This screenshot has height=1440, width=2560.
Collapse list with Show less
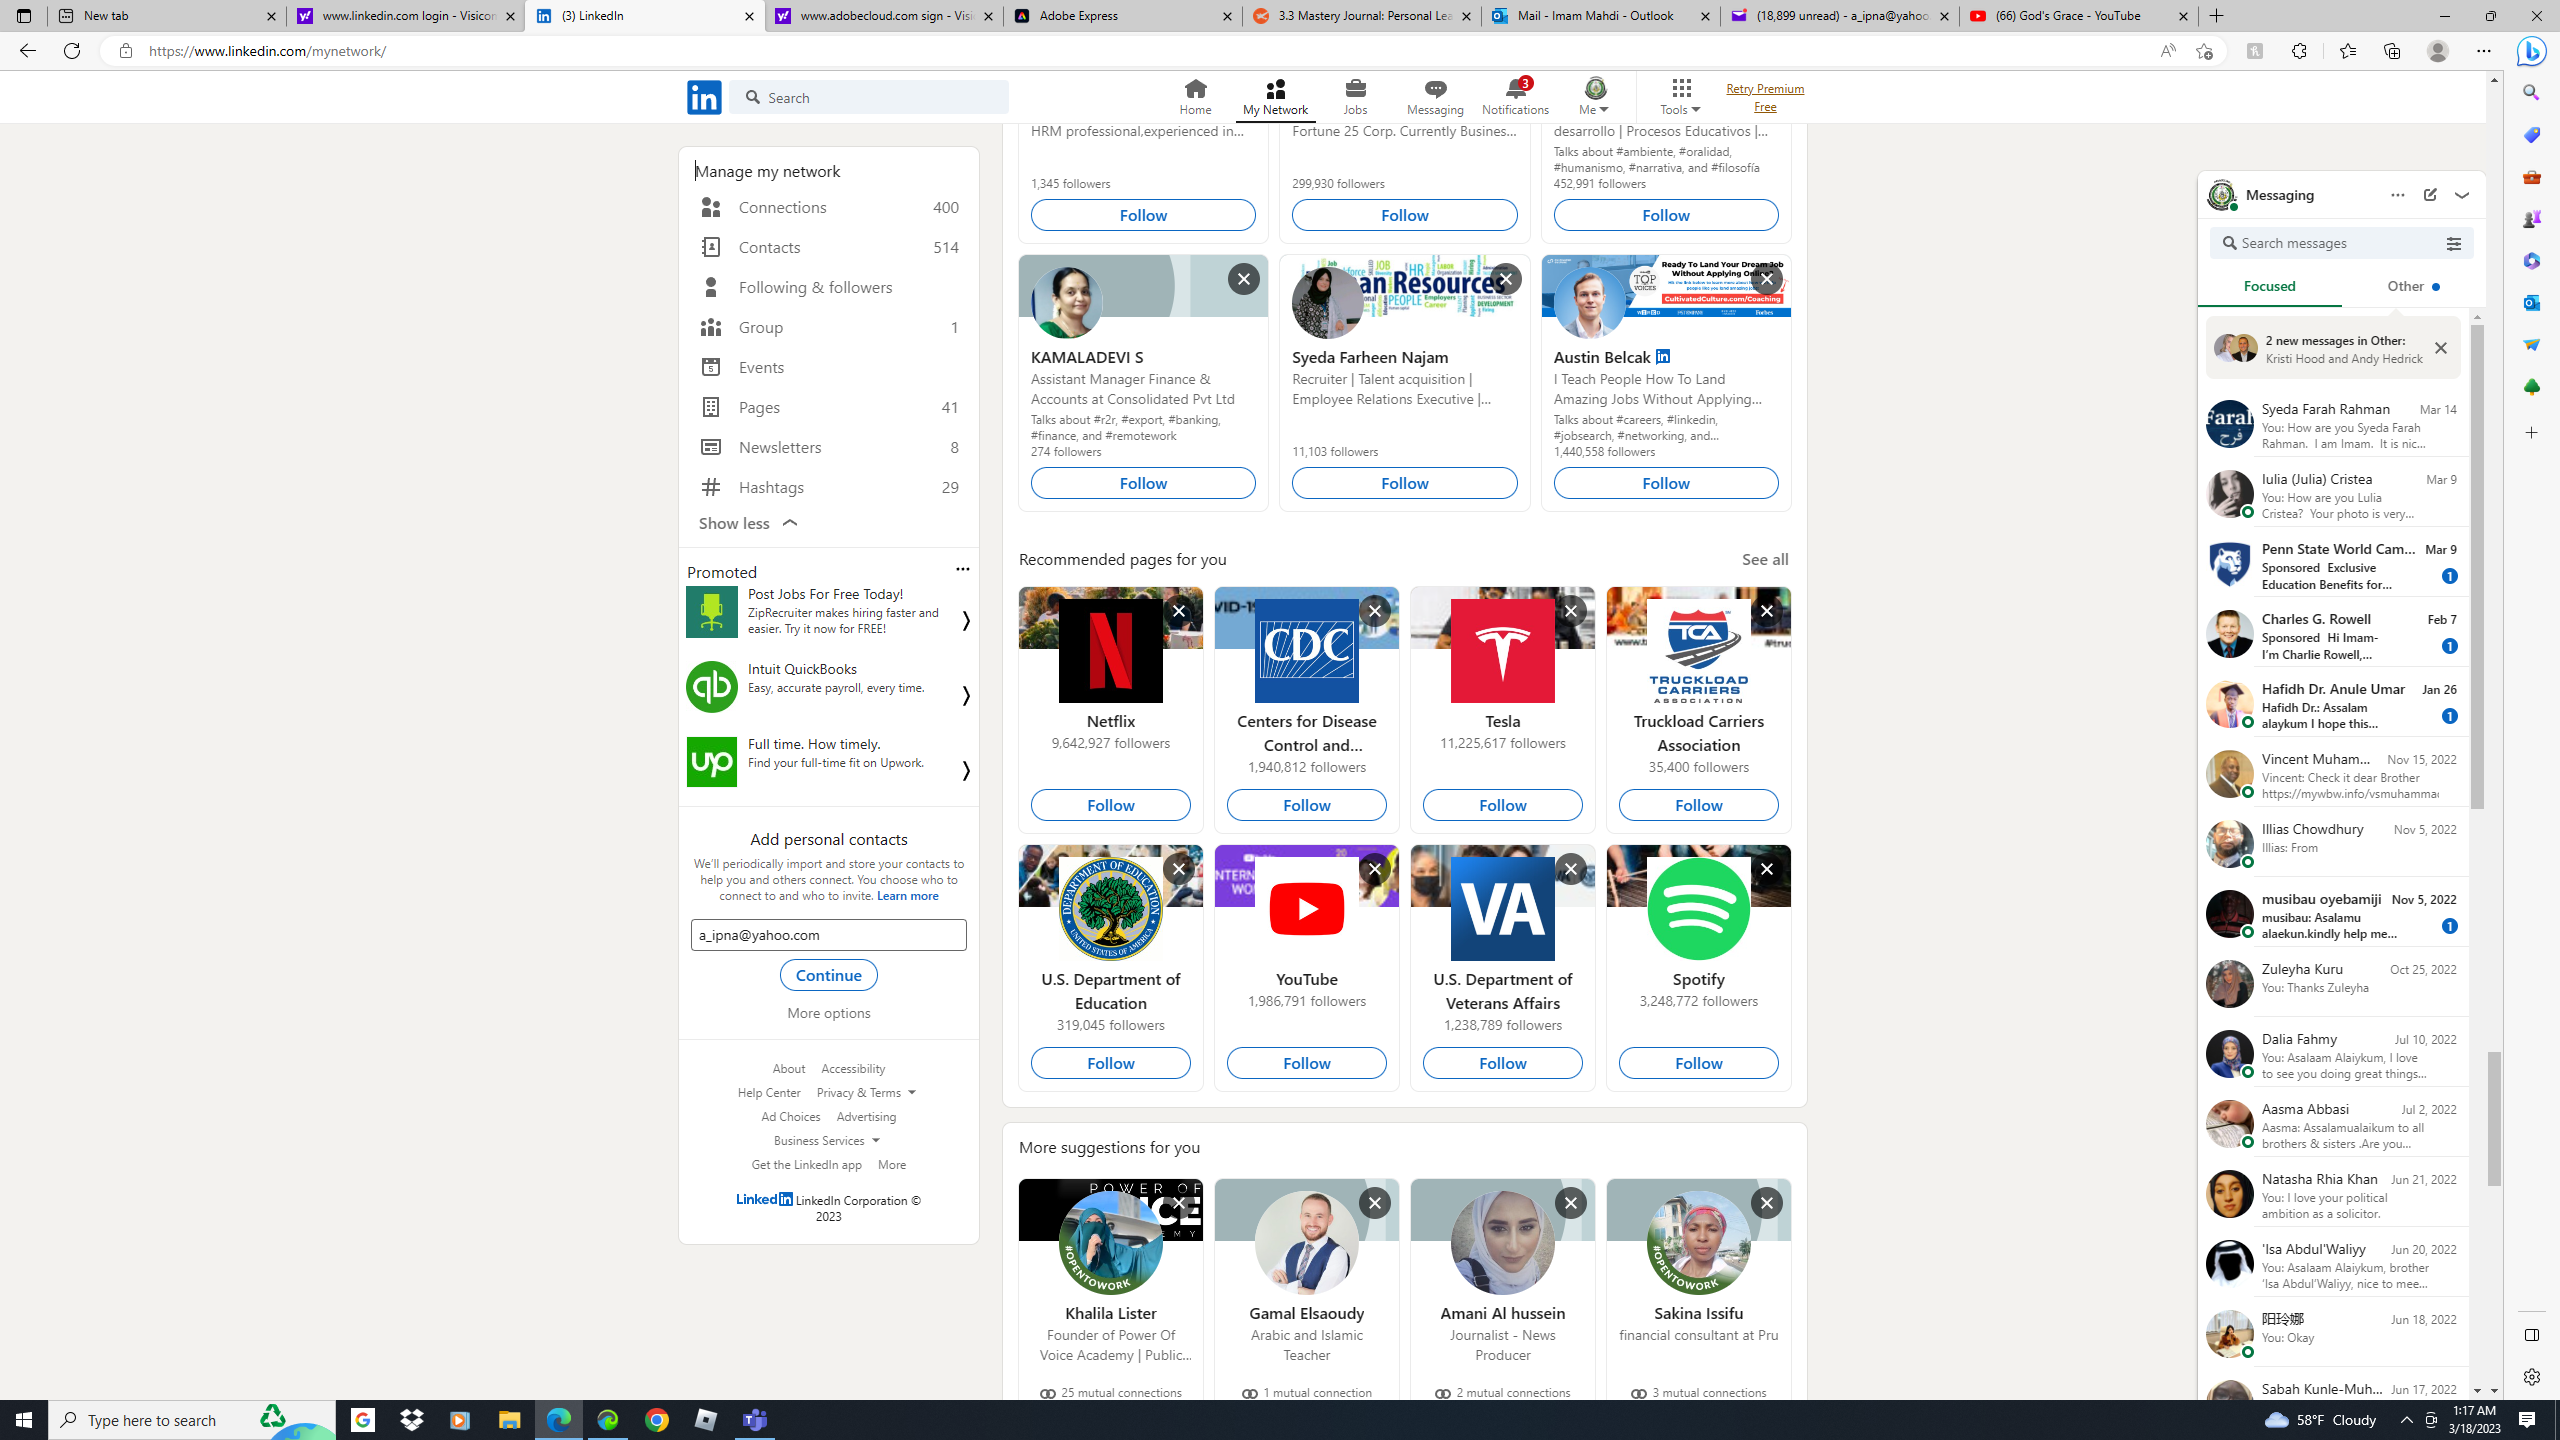click(x=749, y=523)
